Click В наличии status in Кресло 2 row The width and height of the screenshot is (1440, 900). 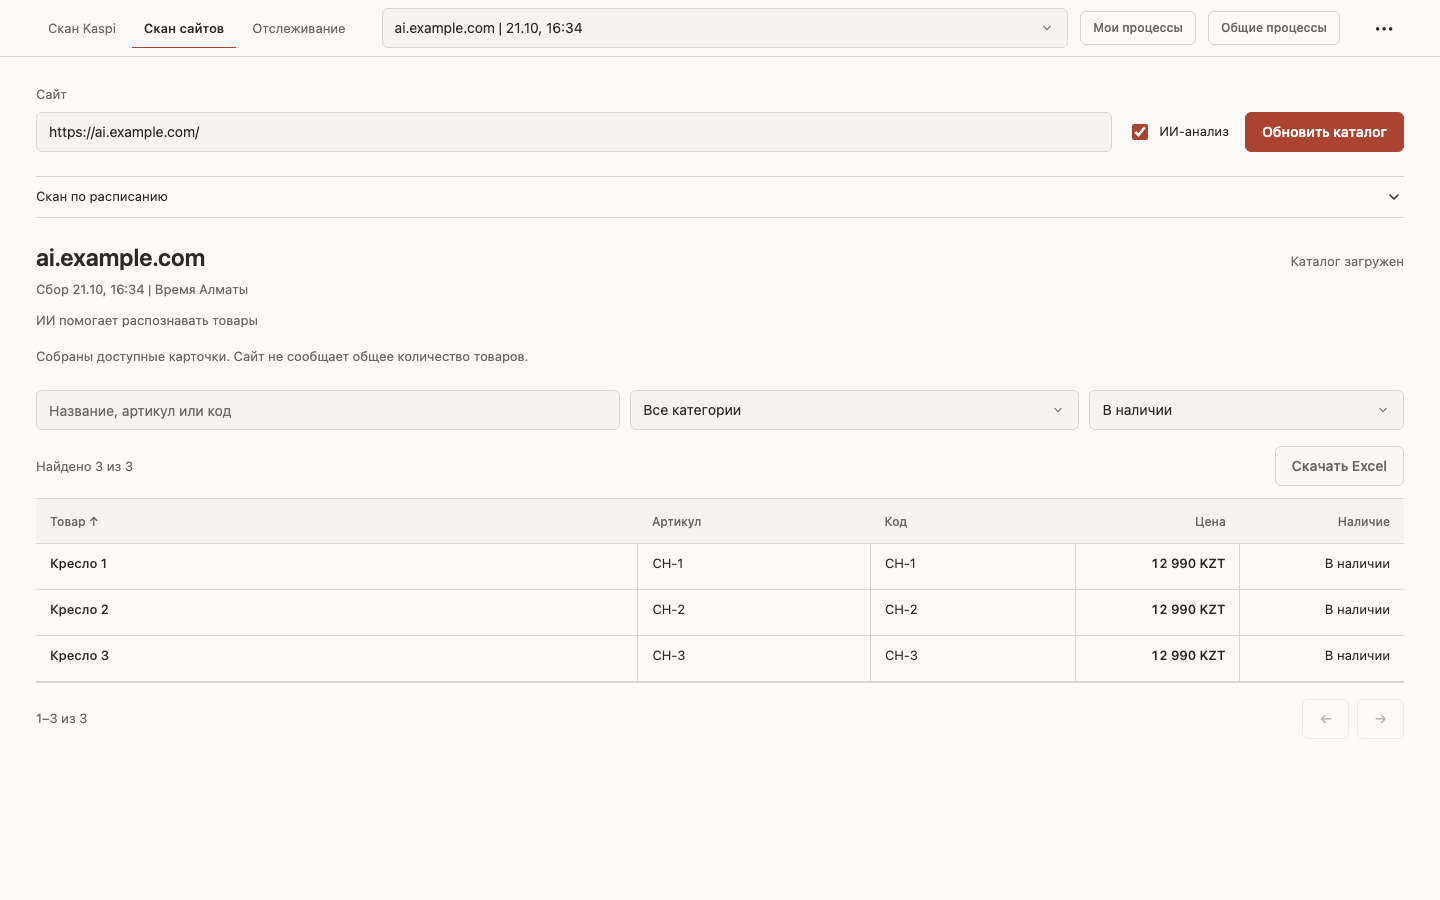(1357, 610)
